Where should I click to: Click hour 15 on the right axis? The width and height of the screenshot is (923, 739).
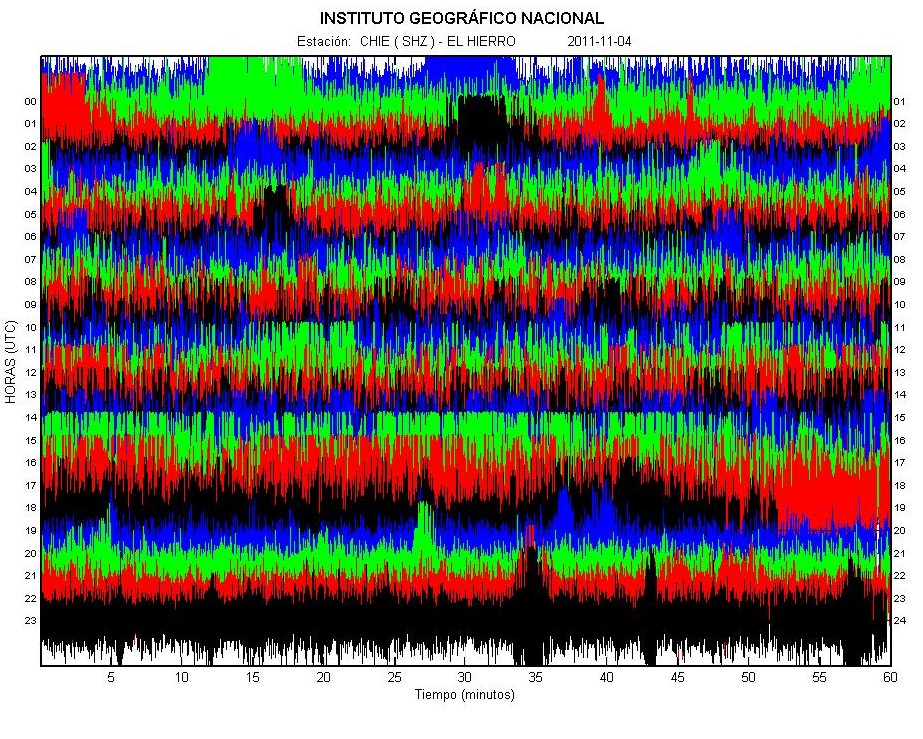click(900, 417)
